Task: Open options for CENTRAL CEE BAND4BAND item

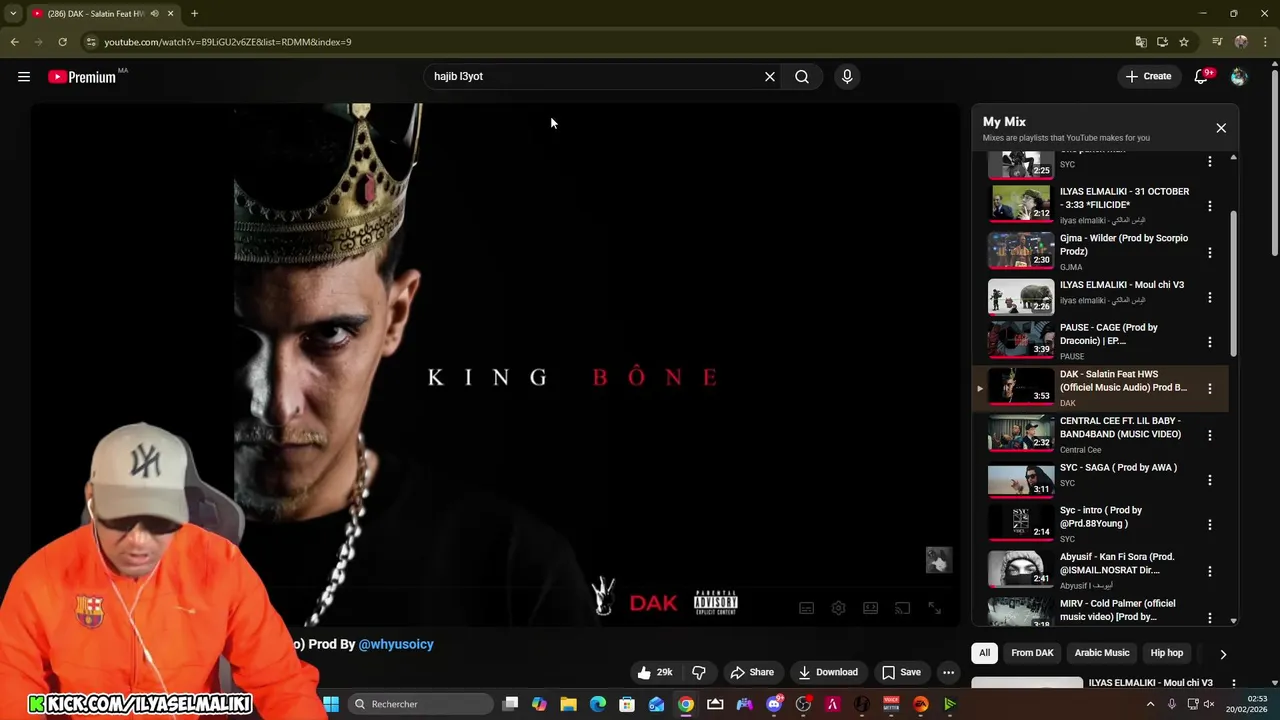Action: pos(1210,435)
